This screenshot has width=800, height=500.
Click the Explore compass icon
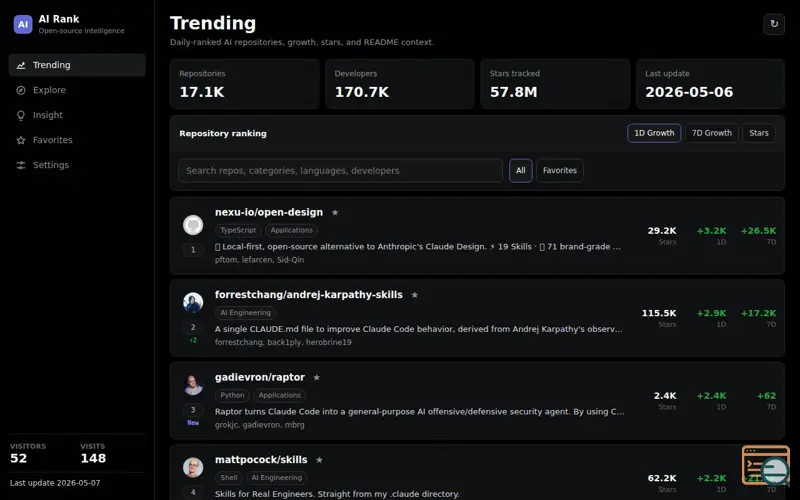point(21,90)
